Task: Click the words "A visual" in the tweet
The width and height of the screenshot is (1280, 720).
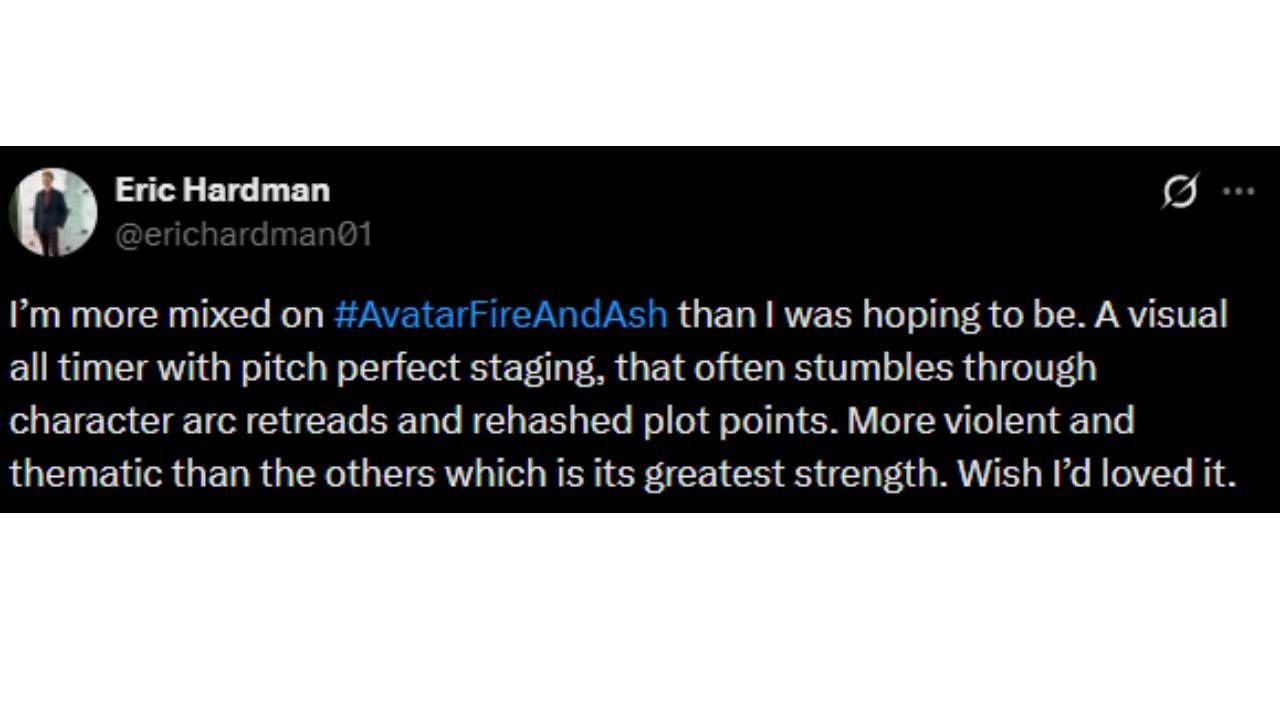Action: tap(1160, 315)
